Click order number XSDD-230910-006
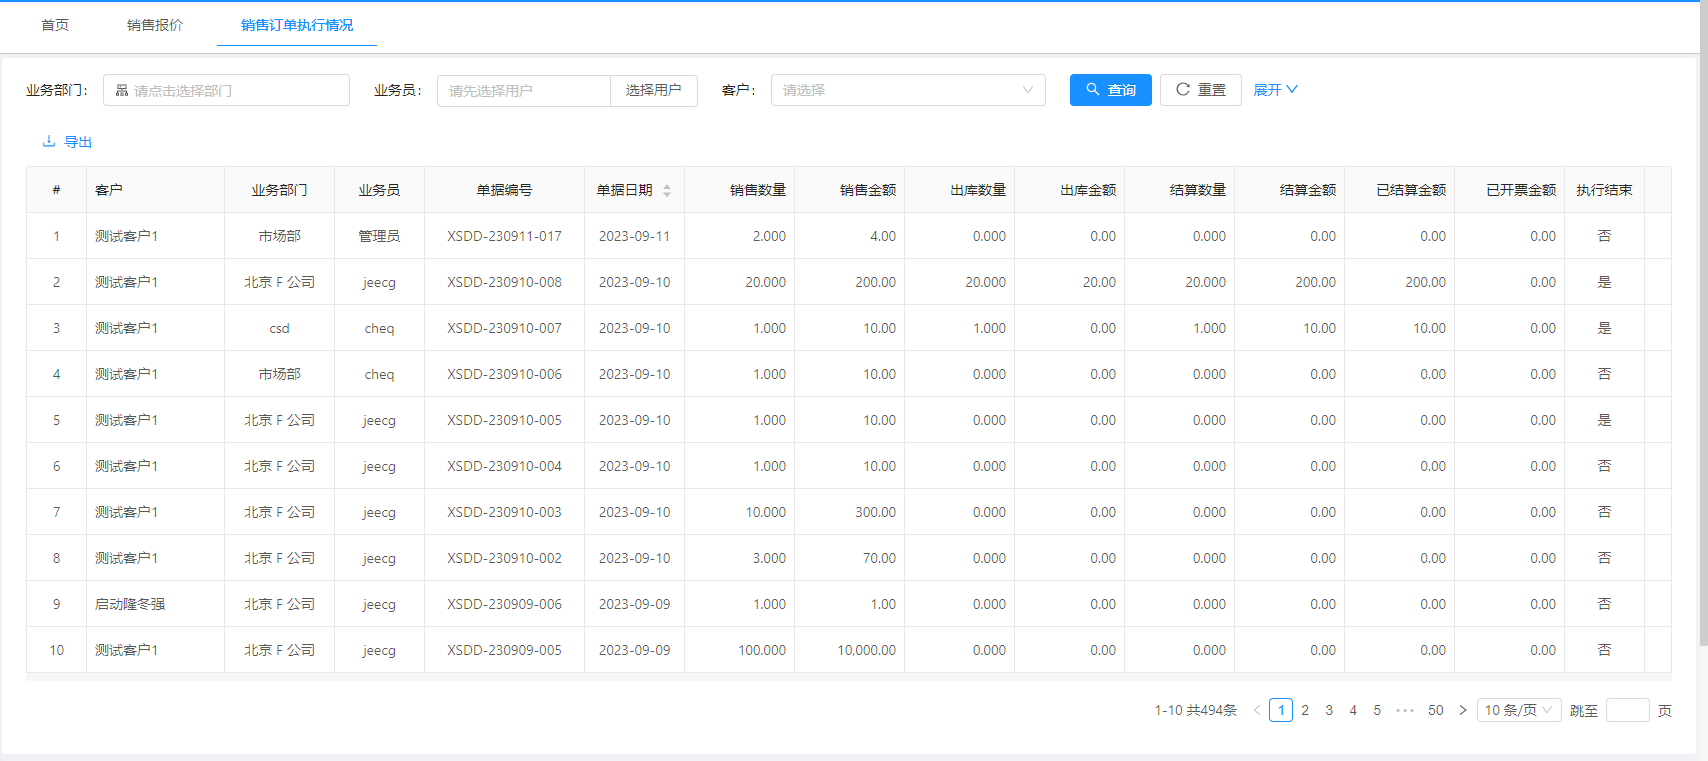 505,374
